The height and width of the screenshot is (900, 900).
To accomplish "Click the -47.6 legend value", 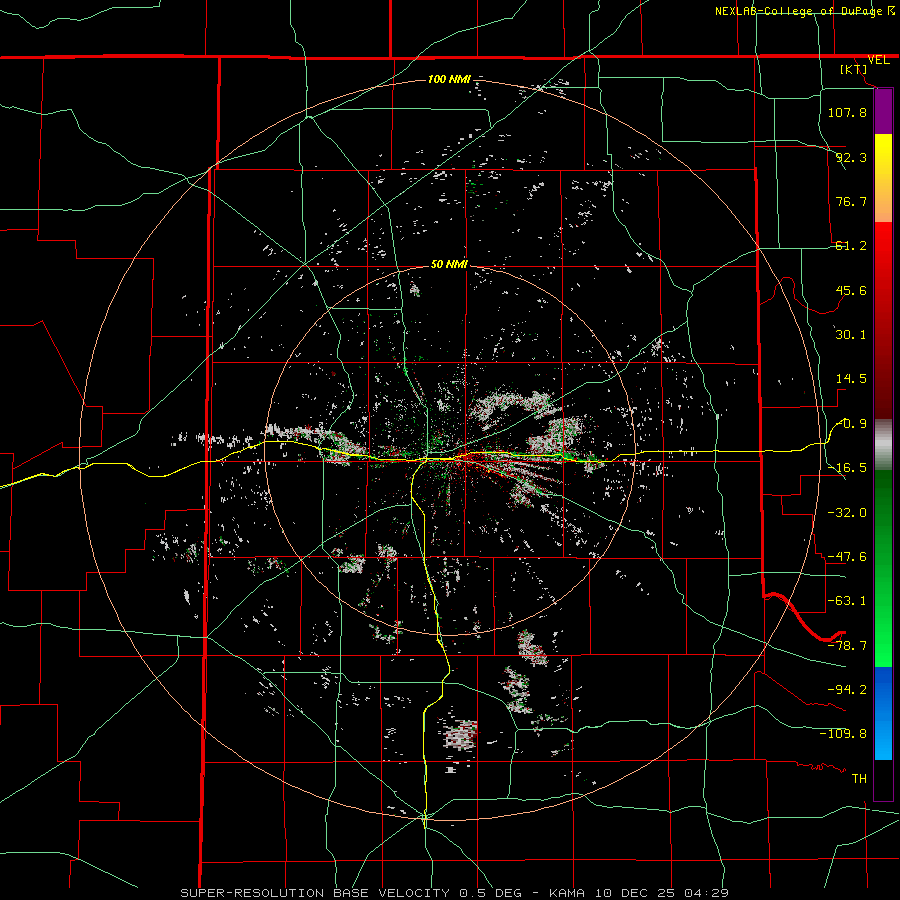I will [x=847, y=557].
